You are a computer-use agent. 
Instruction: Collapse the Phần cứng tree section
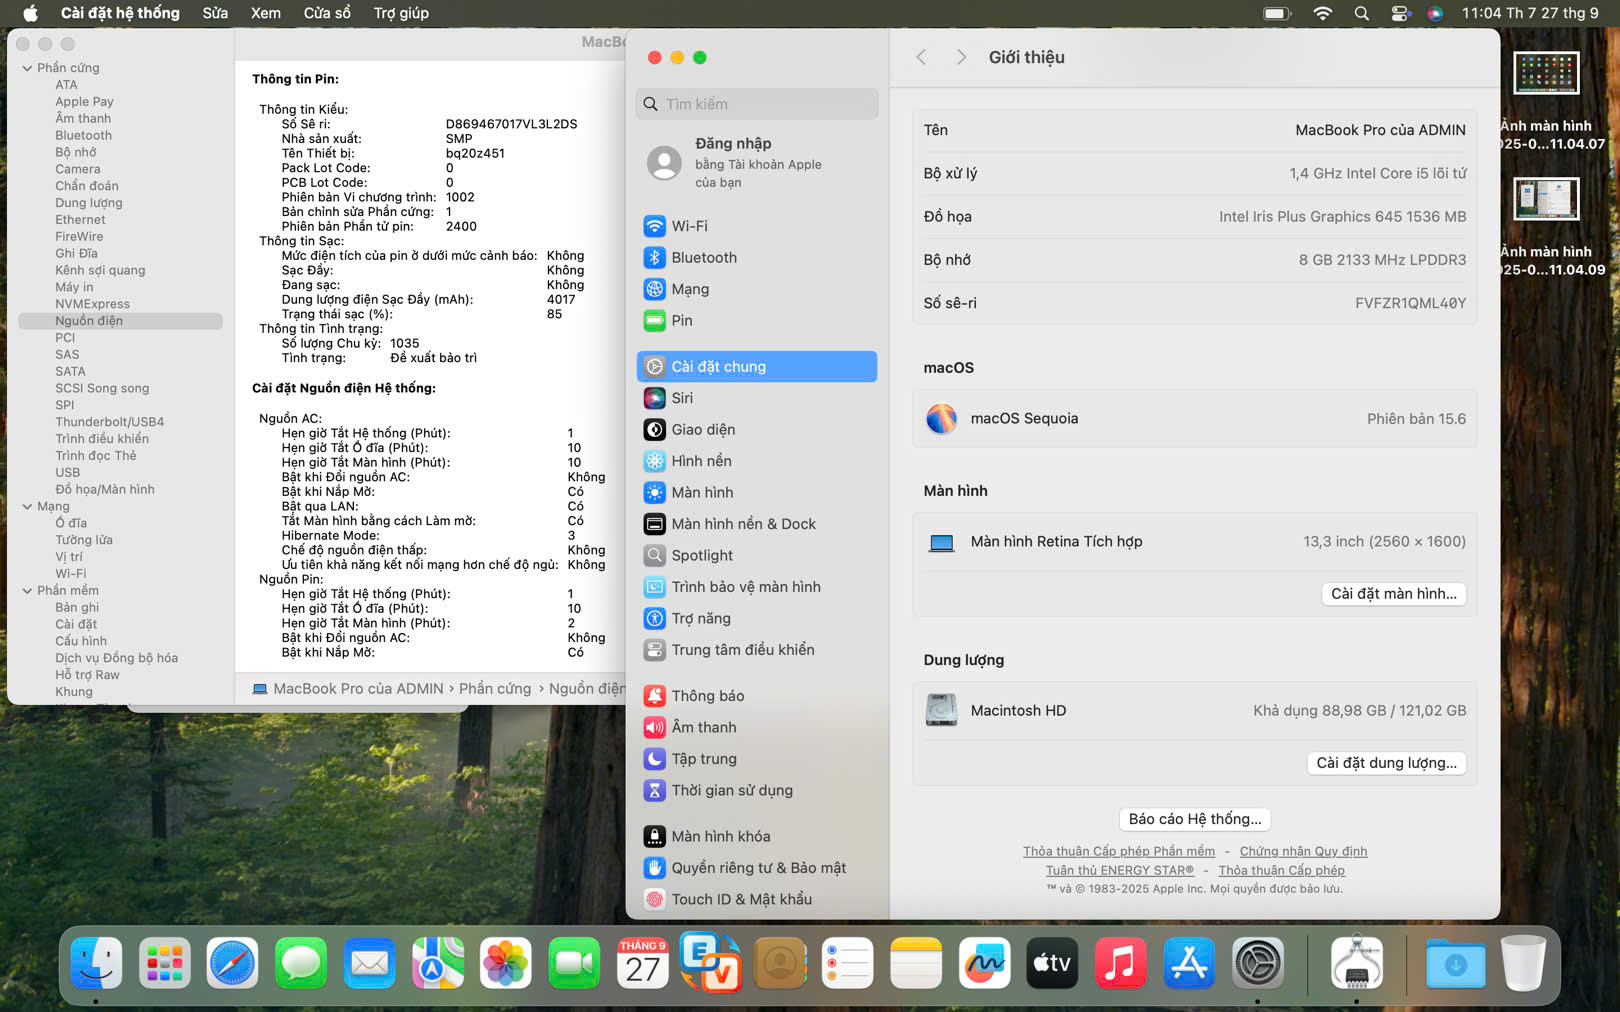click(x=27, y=68)
